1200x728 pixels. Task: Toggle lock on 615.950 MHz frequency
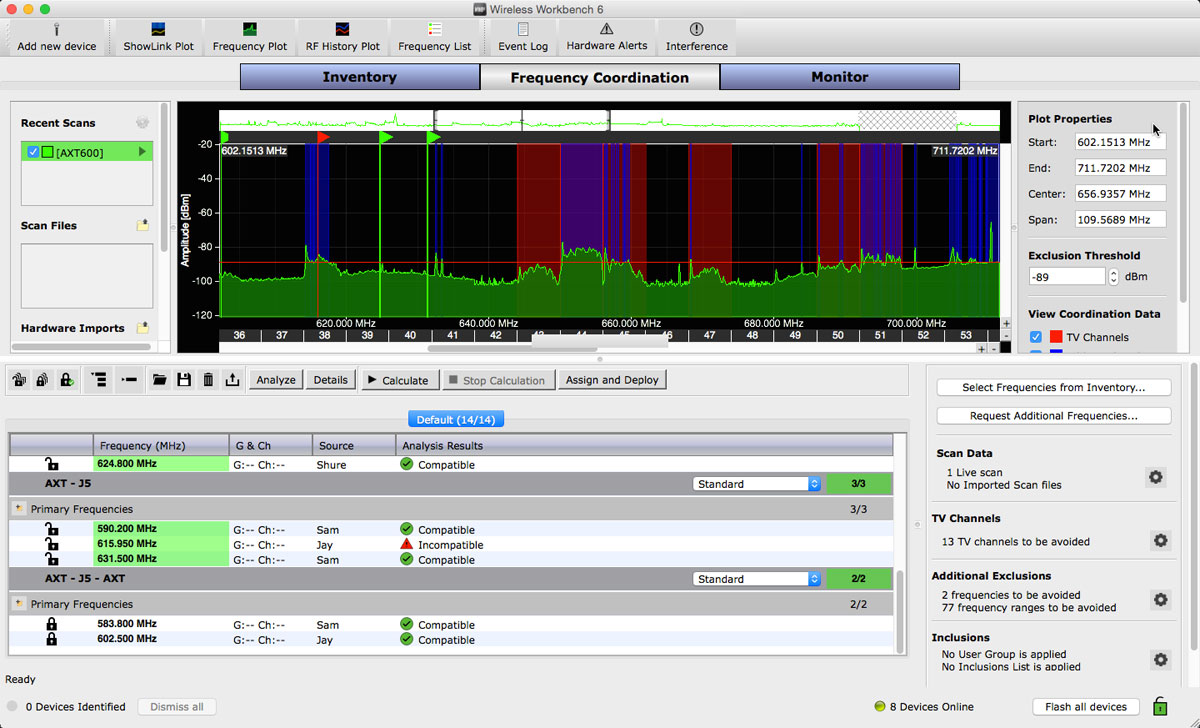coord(51,545)
